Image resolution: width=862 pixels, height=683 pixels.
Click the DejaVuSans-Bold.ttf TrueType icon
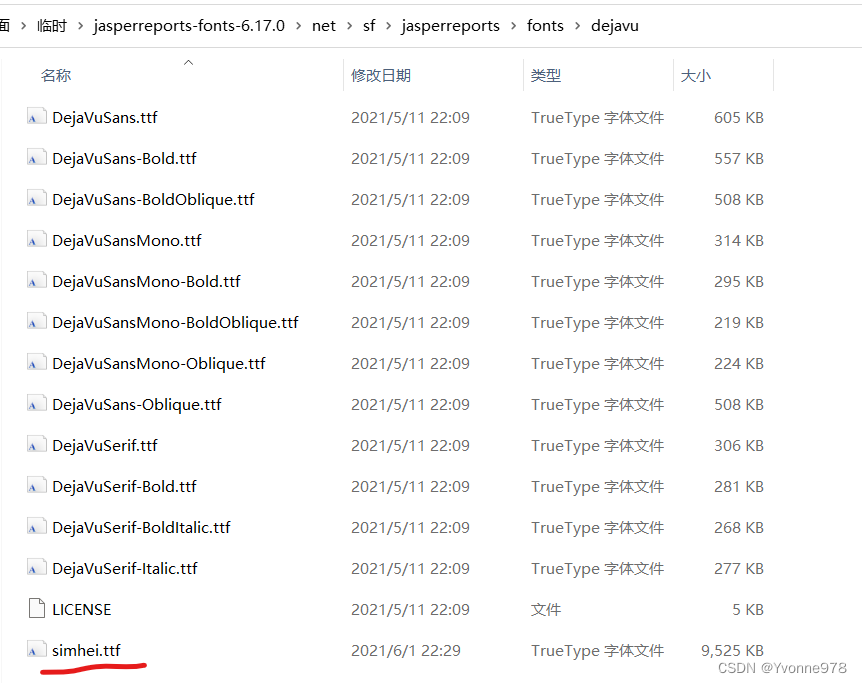[x=36, y=158]
